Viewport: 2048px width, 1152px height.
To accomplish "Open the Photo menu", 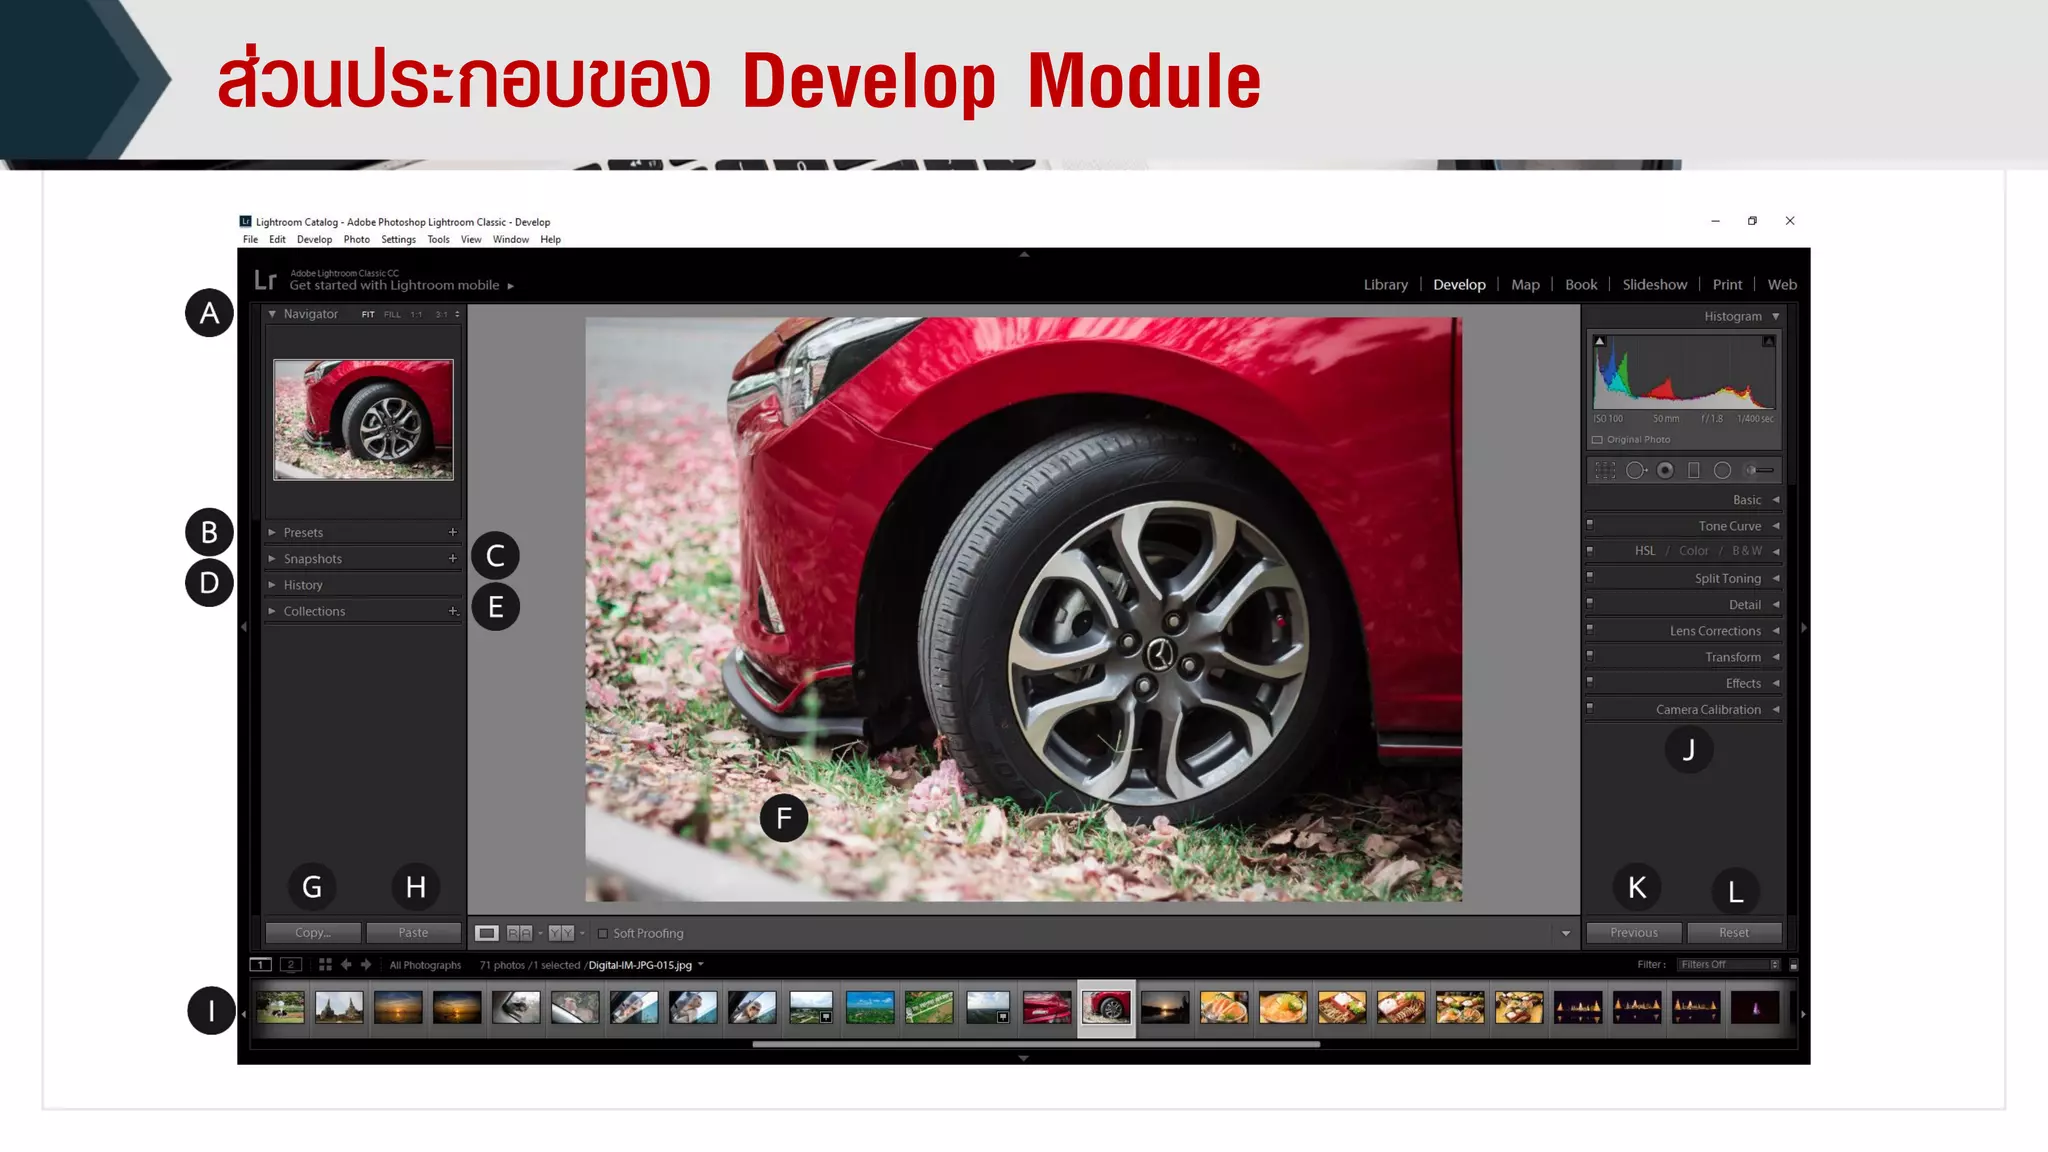I will point(357,240).
